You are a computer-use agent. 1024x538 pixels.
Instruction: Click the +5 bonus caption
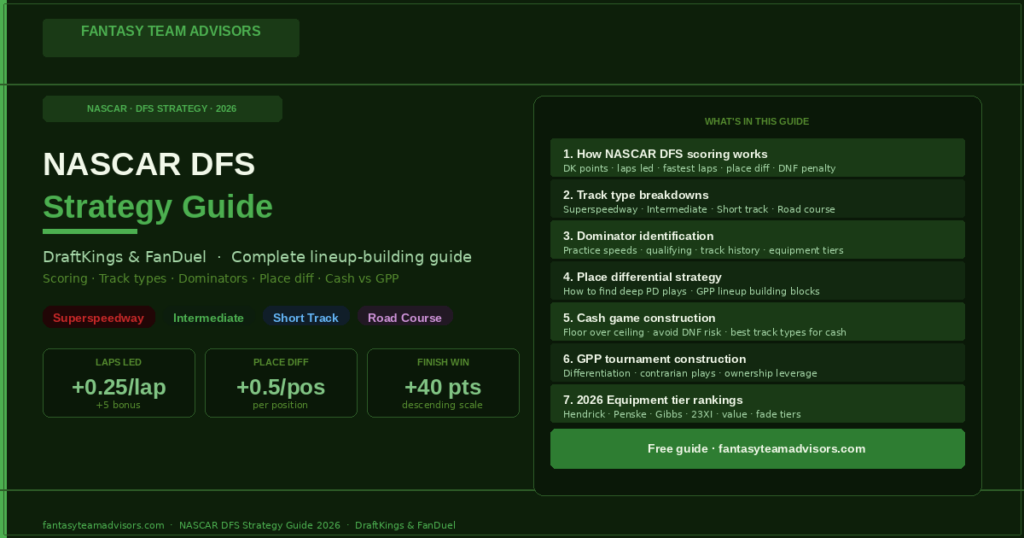(x=118, y=405)
